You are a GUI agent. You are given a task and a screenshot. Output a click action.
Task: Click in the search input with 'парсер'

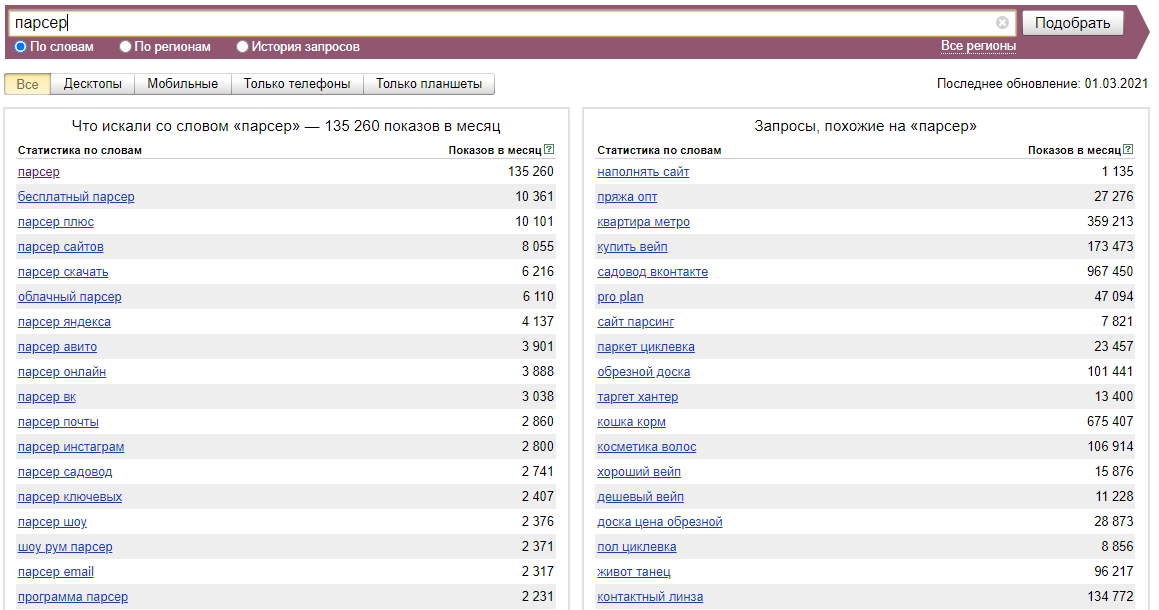coord(500,23)
